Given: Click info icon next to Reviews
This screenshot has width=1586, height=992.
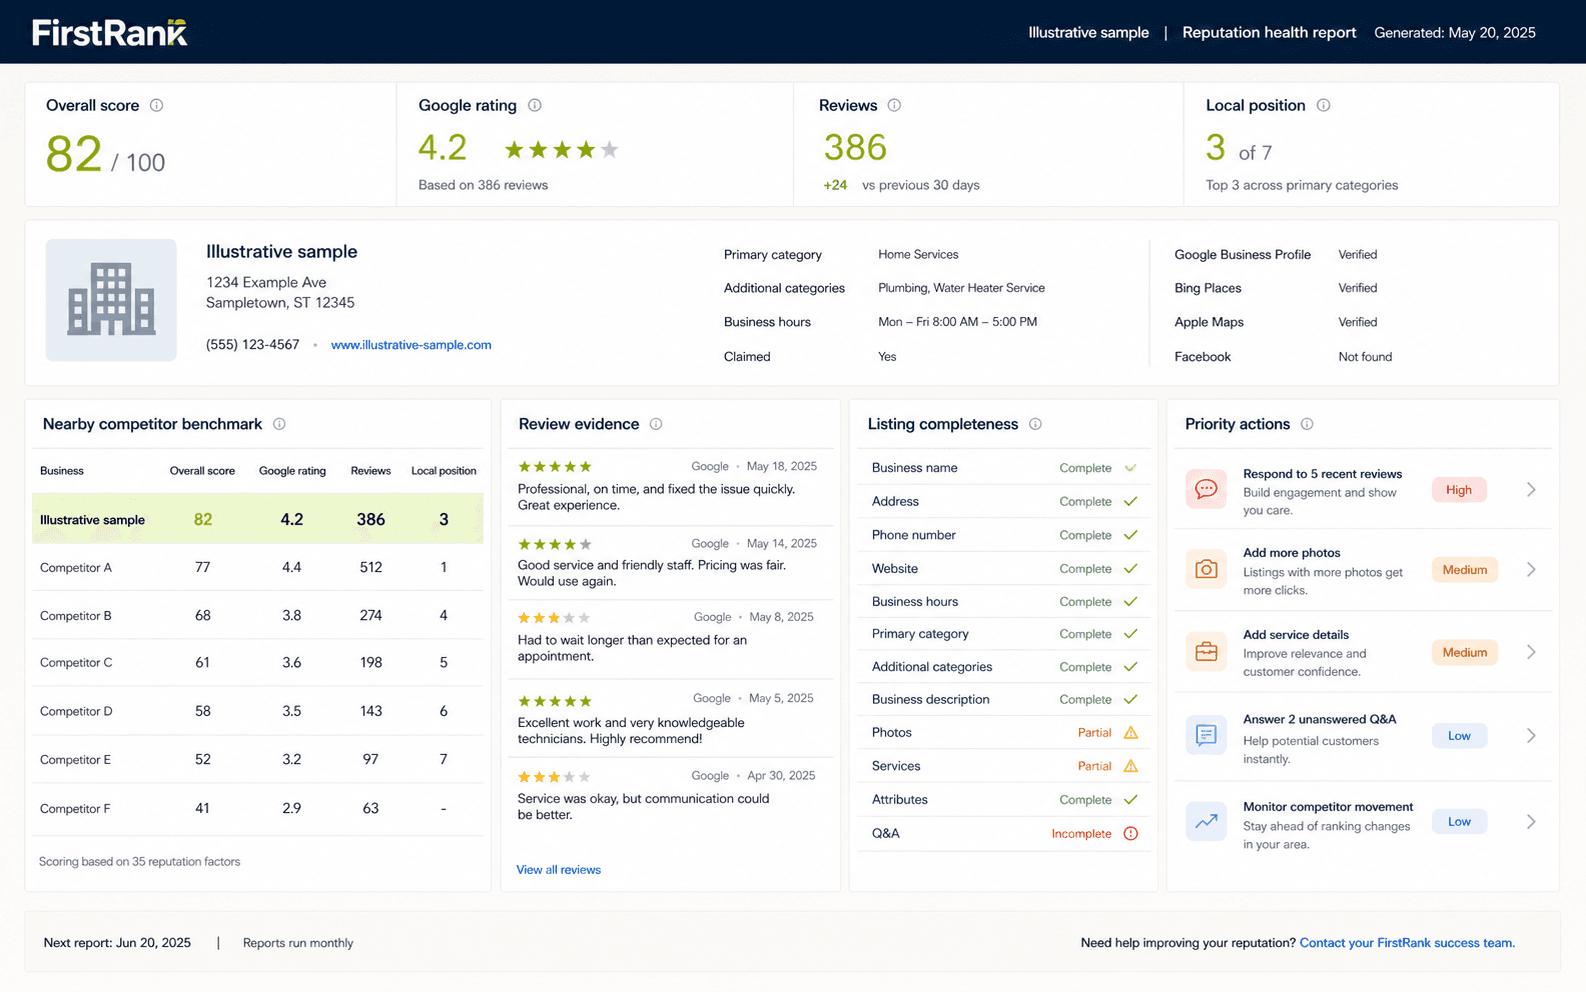Looking at the screenshot, I should (894, 105).
